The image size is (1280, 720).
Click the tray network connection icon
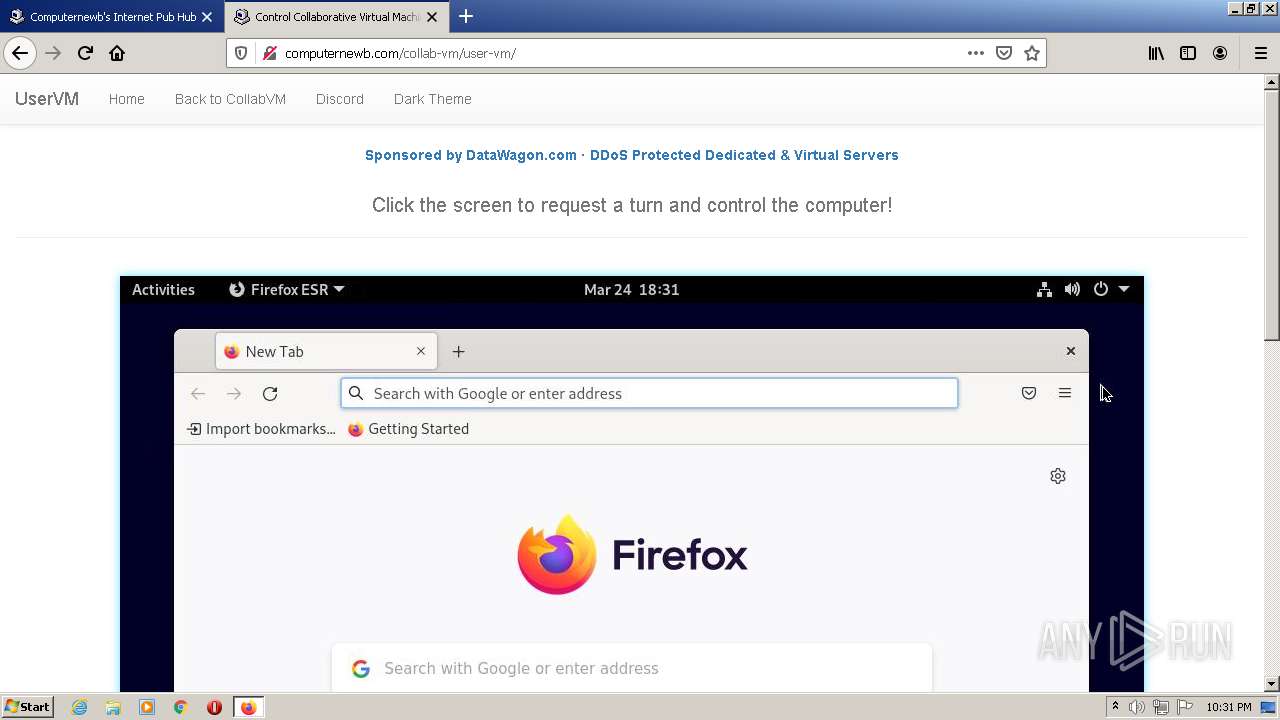click(1160, 707)
